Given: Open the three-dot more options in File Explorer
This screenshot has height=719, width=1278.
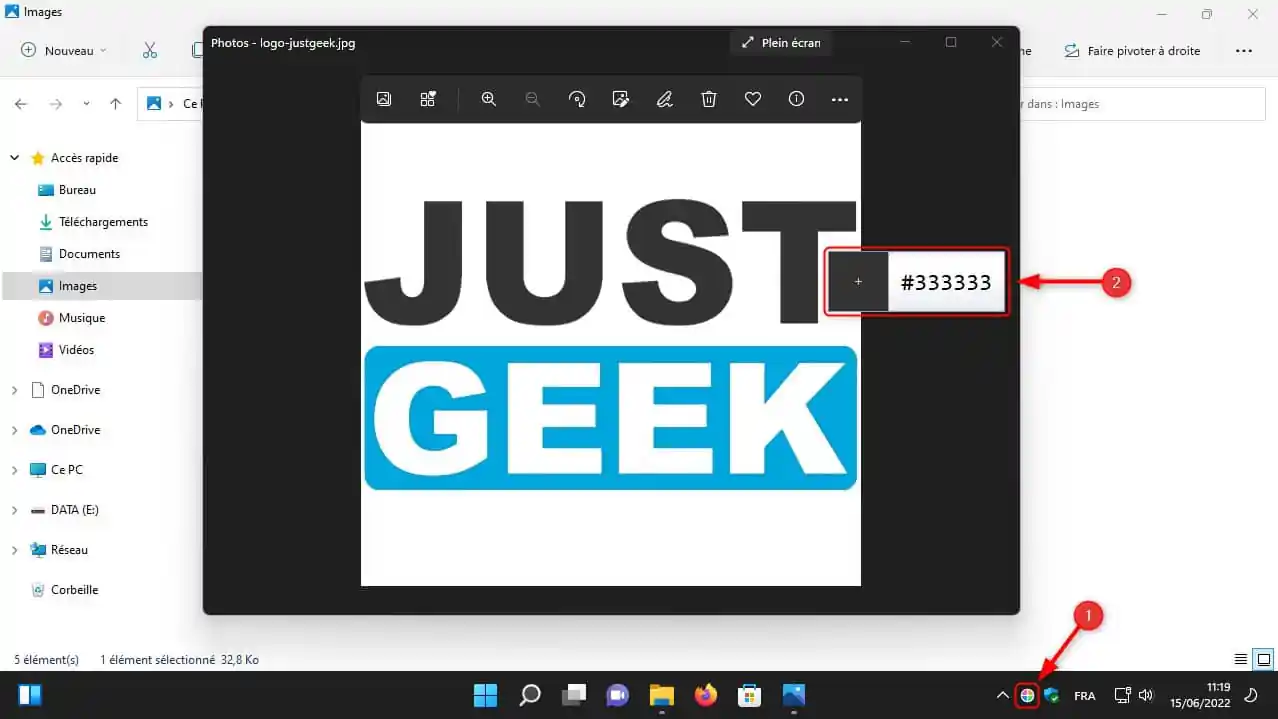Looking at the screenshot, I should 1244,50.
